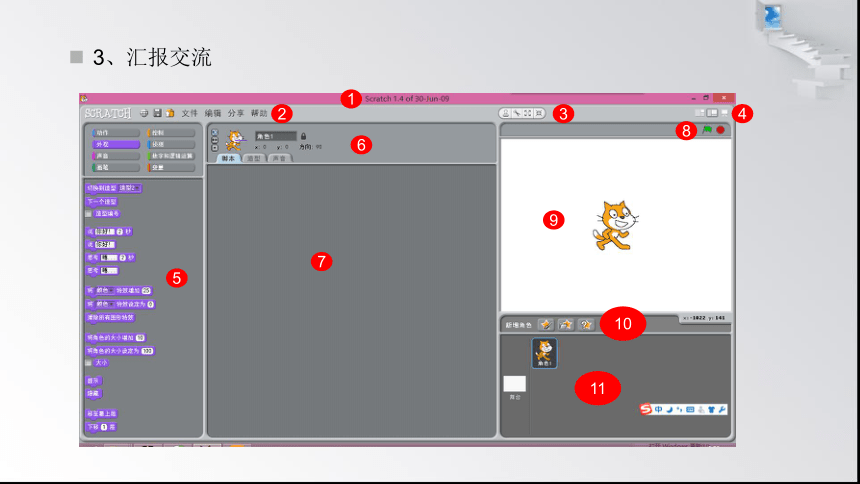
Task: Open the 编辑 menu
Action: [x=213, y=113]
